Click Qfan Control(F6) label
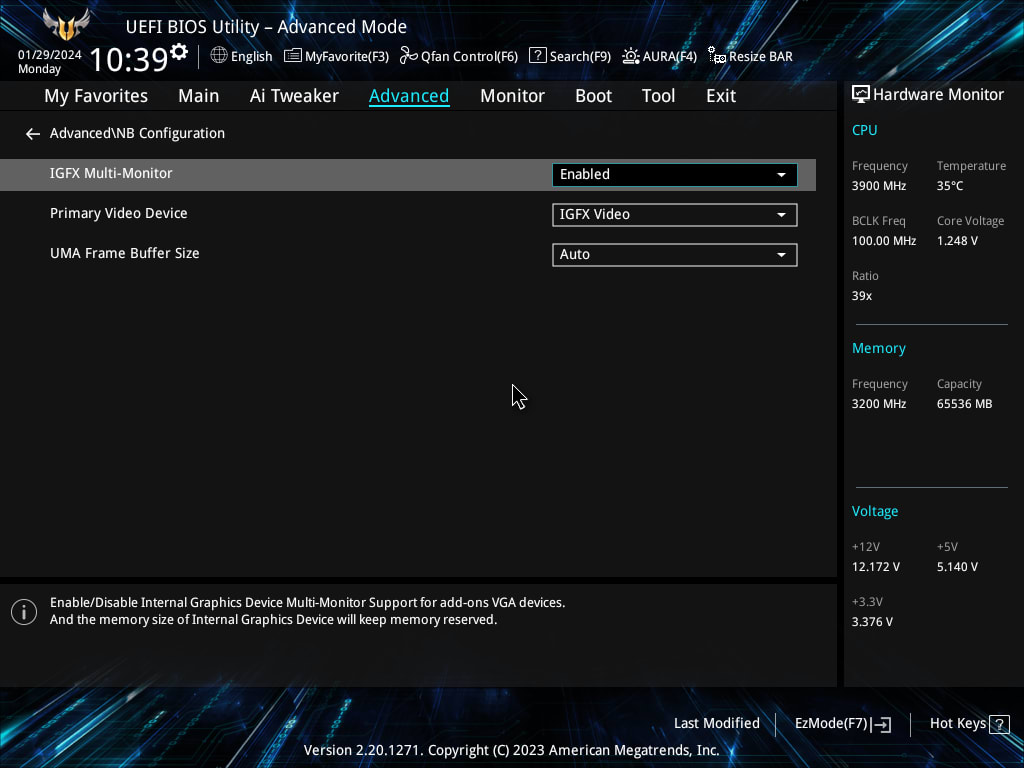The height and width of the screenshot is (768, 1024). 469,56
